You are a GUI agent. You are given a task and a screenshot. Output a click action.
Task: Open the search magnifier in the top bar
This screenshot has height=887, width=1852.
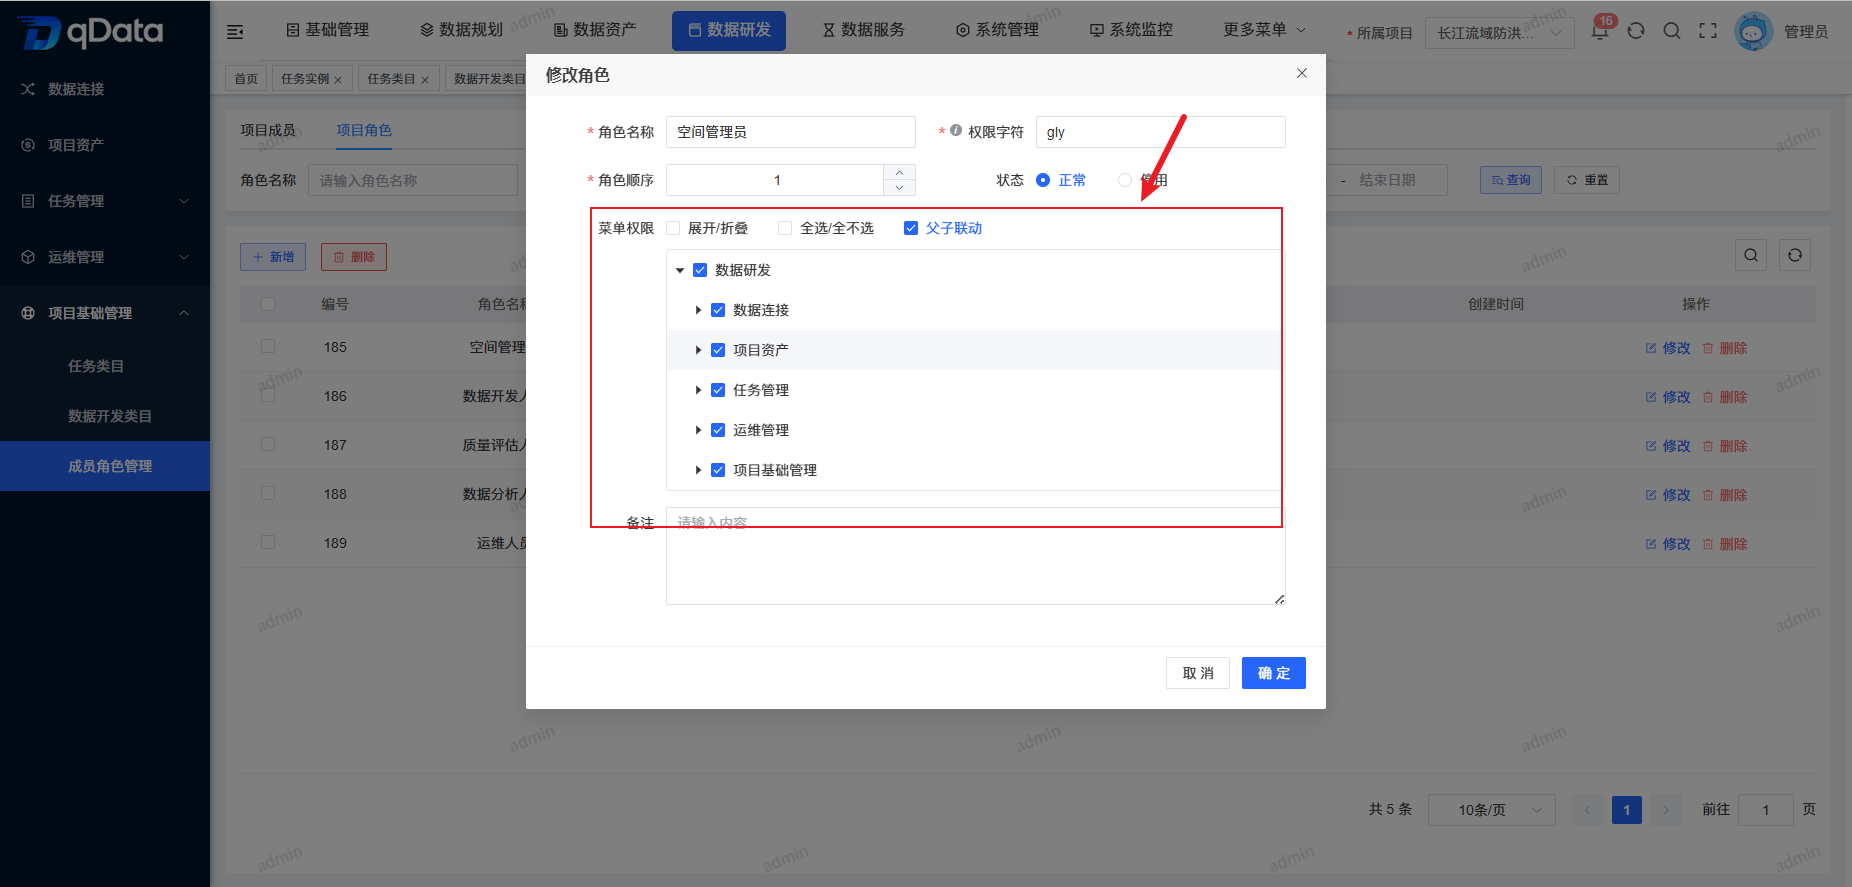point(1672,31)
